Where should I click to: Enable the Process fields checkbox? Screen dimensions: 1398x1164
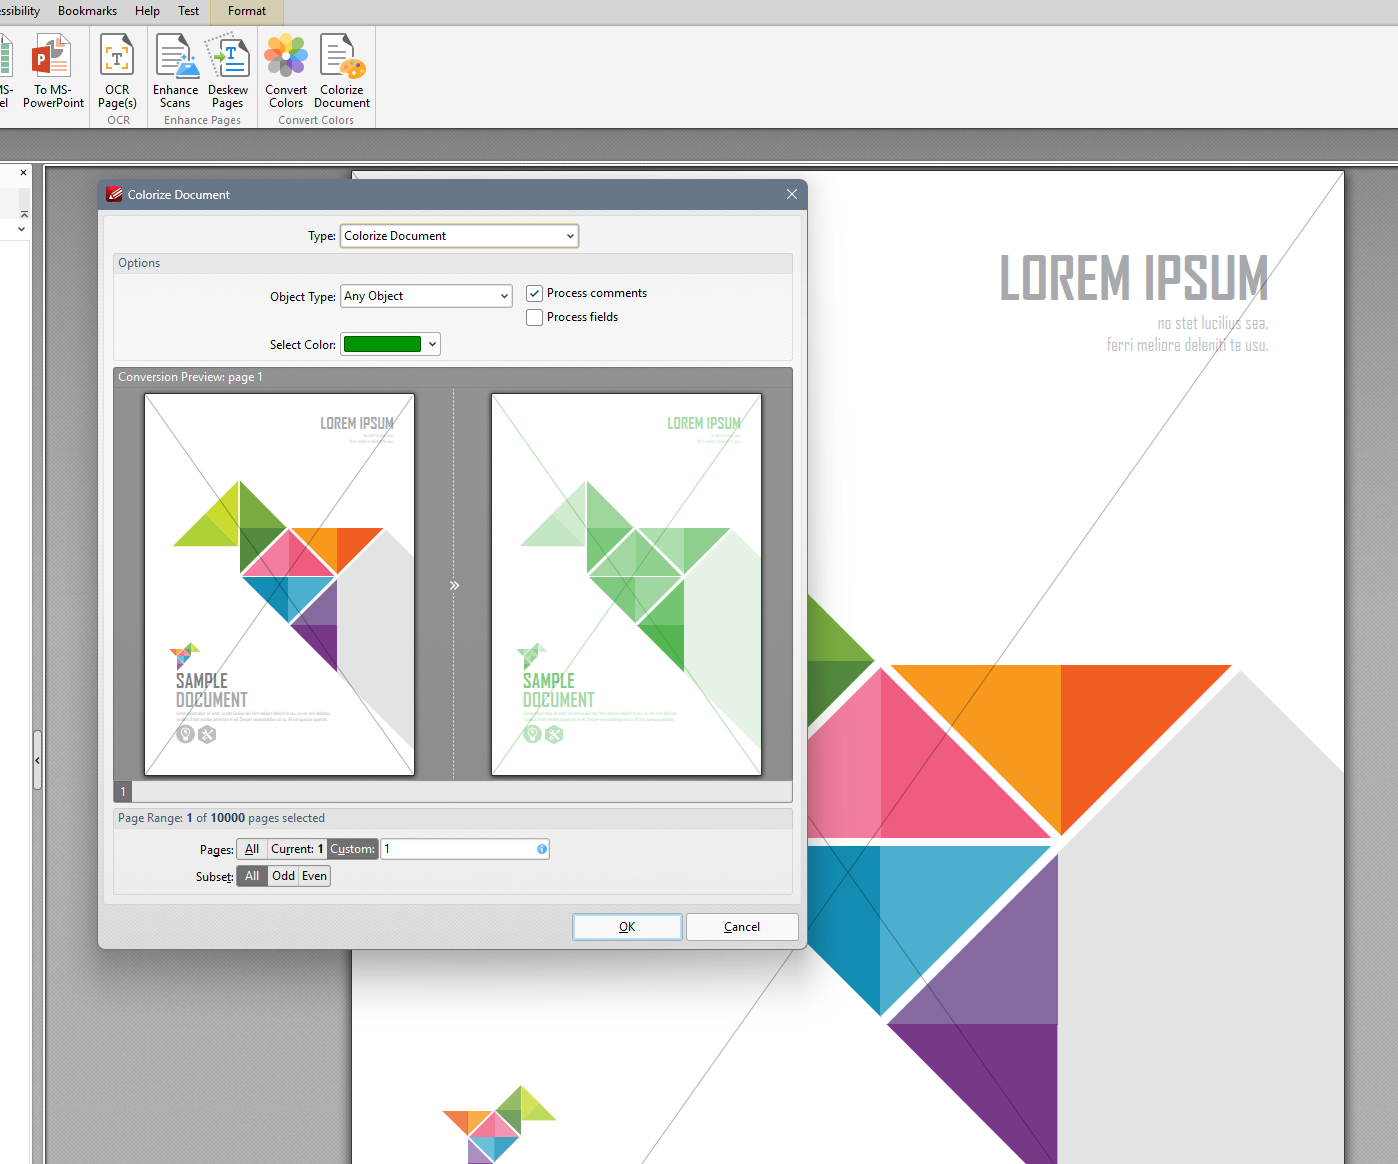(535, 317)
